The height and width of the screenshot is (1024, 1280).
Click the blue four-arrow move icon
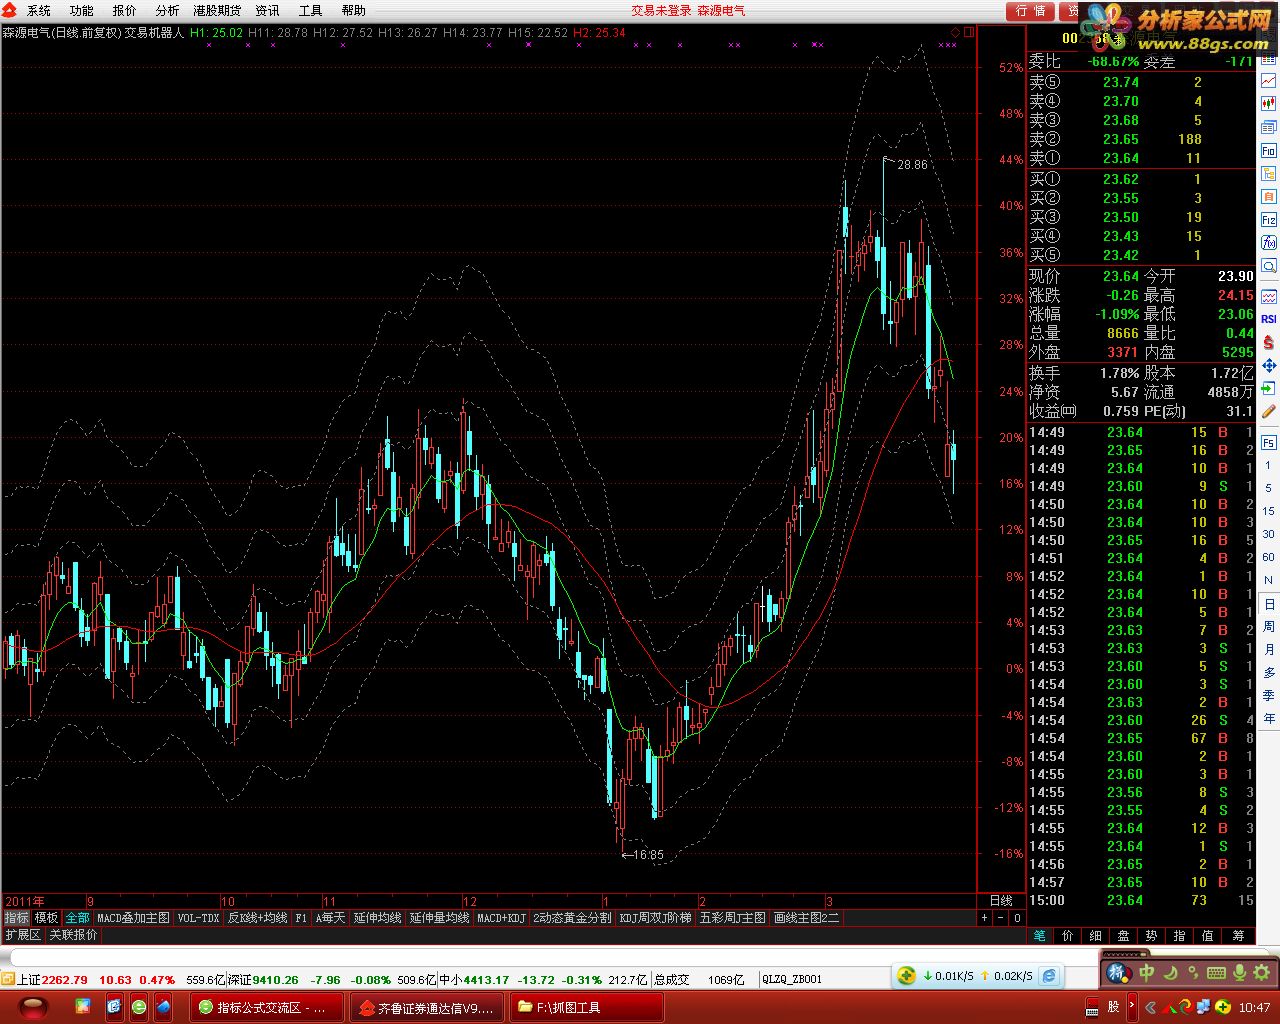[1268, 365]
